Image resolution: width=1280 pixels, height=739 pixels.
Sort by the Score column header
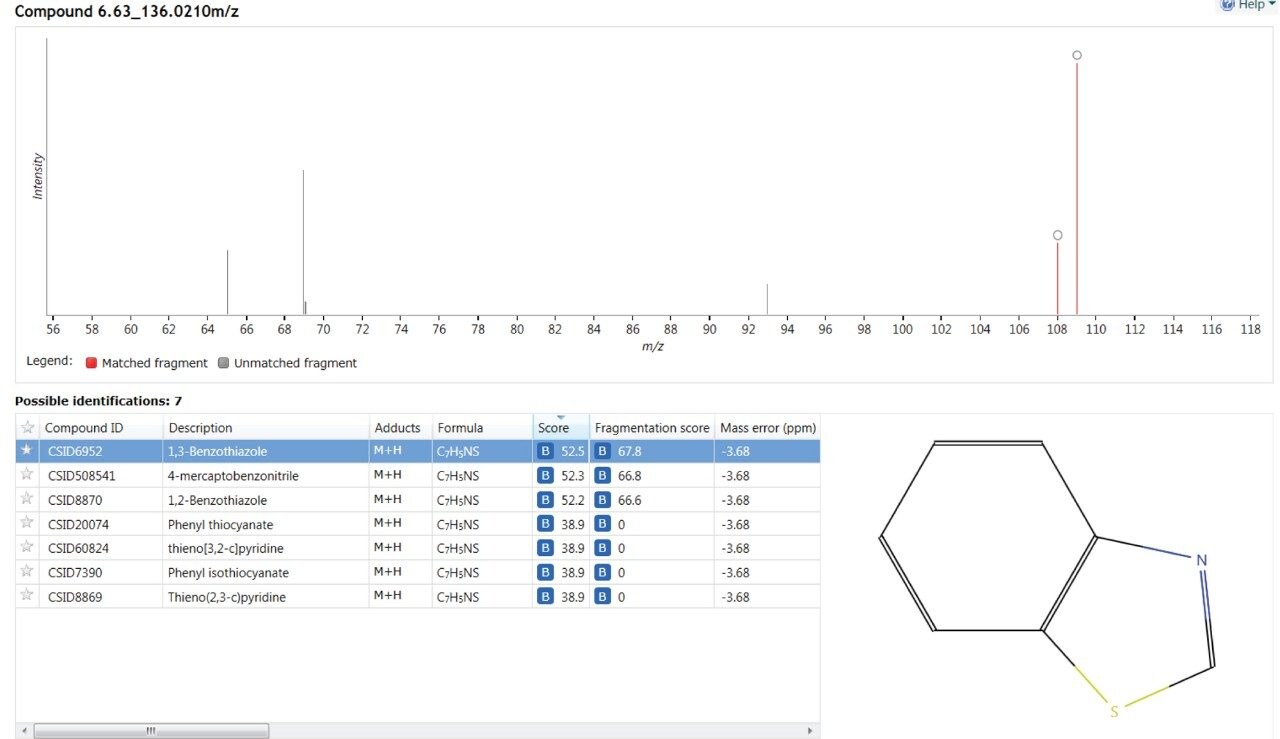[x=554, y=428]
